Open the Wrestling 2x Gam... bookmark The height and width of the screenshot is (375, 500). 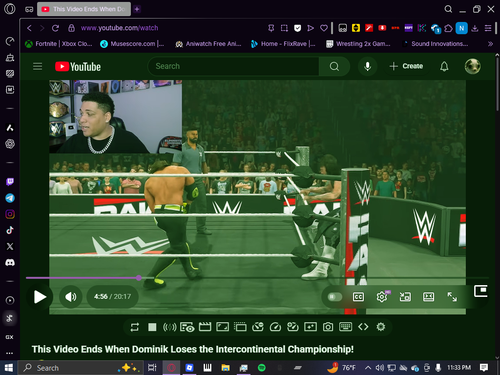click(358, 44)
